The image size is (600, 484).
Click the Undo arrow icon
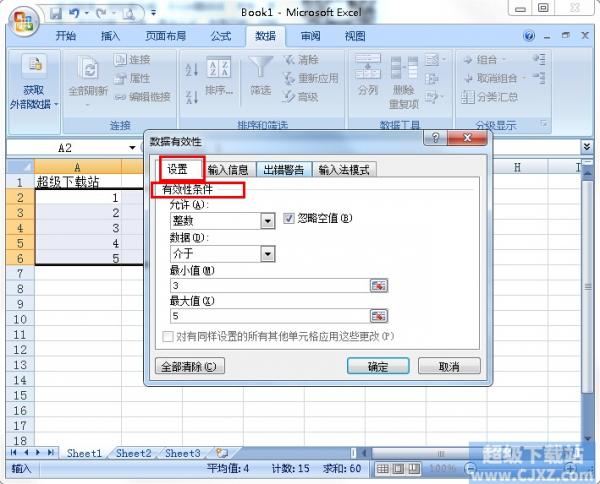pyautogui.click(x=74, y=14)
